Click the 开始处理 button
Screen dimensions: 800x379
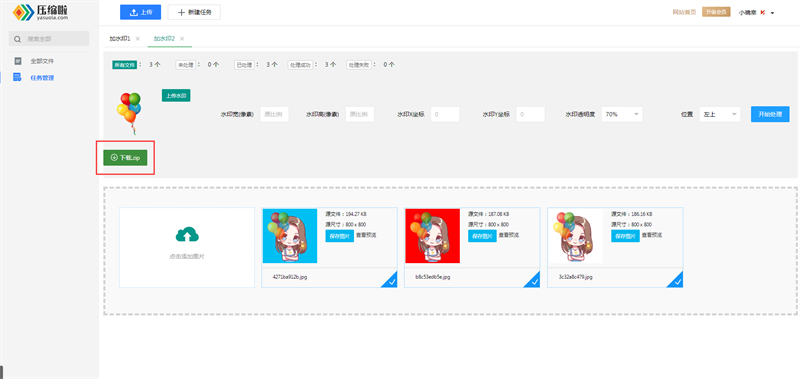click(770, 114)
